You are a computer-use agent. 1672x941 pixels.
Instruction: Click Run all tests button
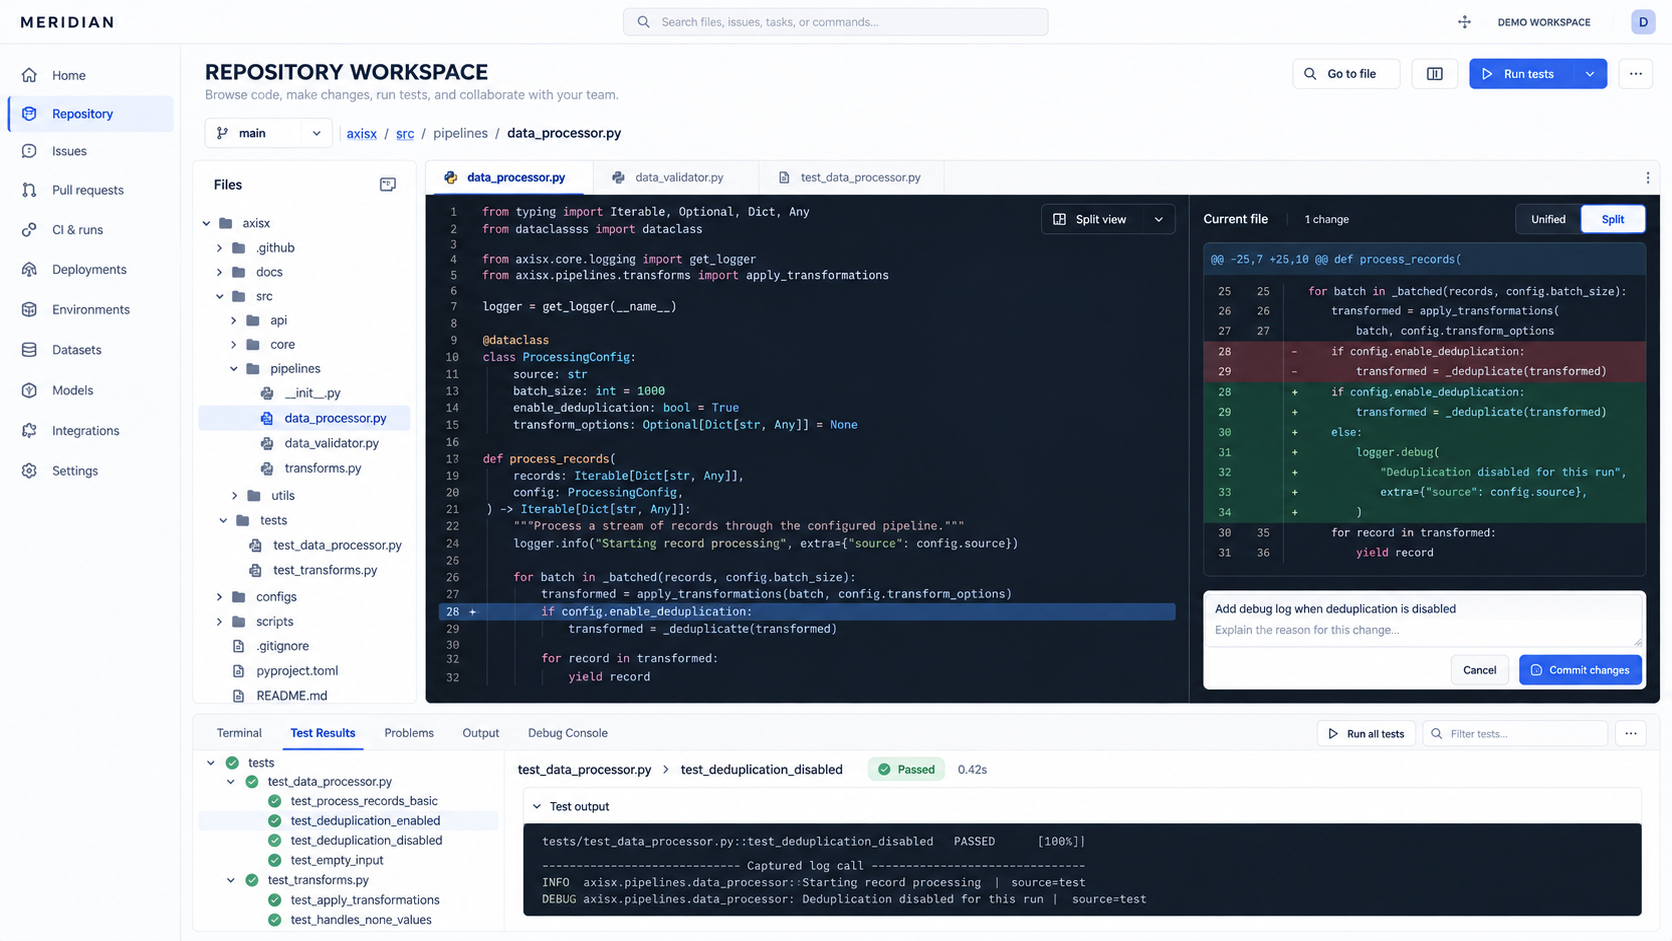point(1365,734)
